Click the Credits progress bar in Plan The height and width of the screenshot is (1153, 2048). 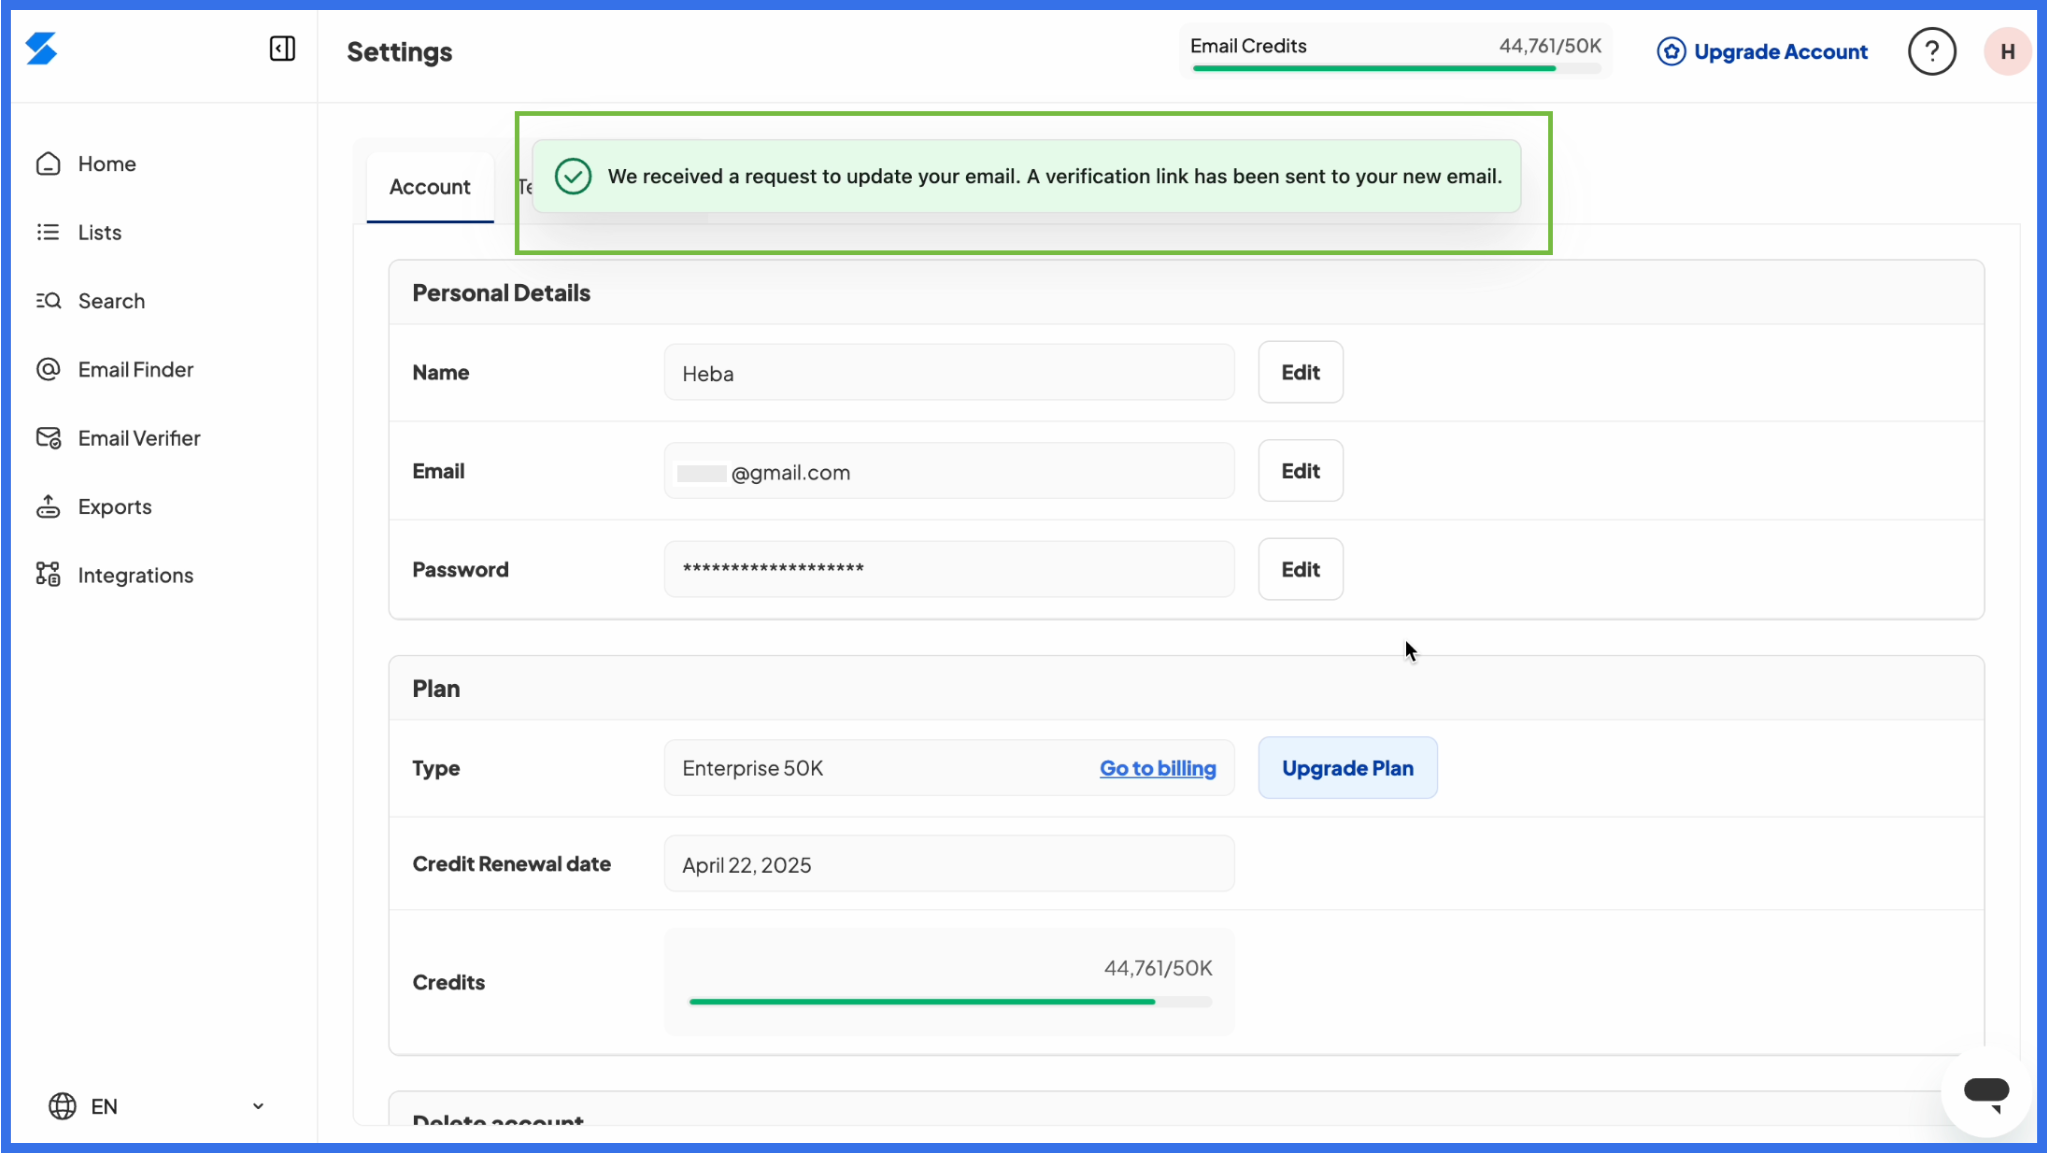[950, 1001]
